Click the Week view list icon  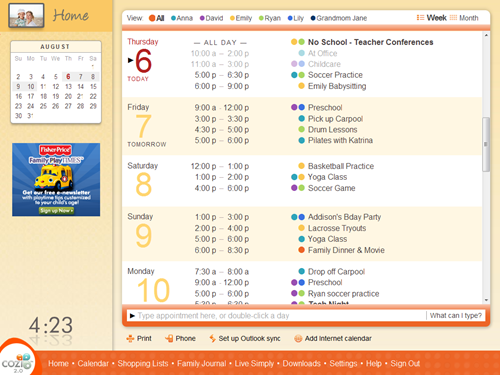point(420,18)
